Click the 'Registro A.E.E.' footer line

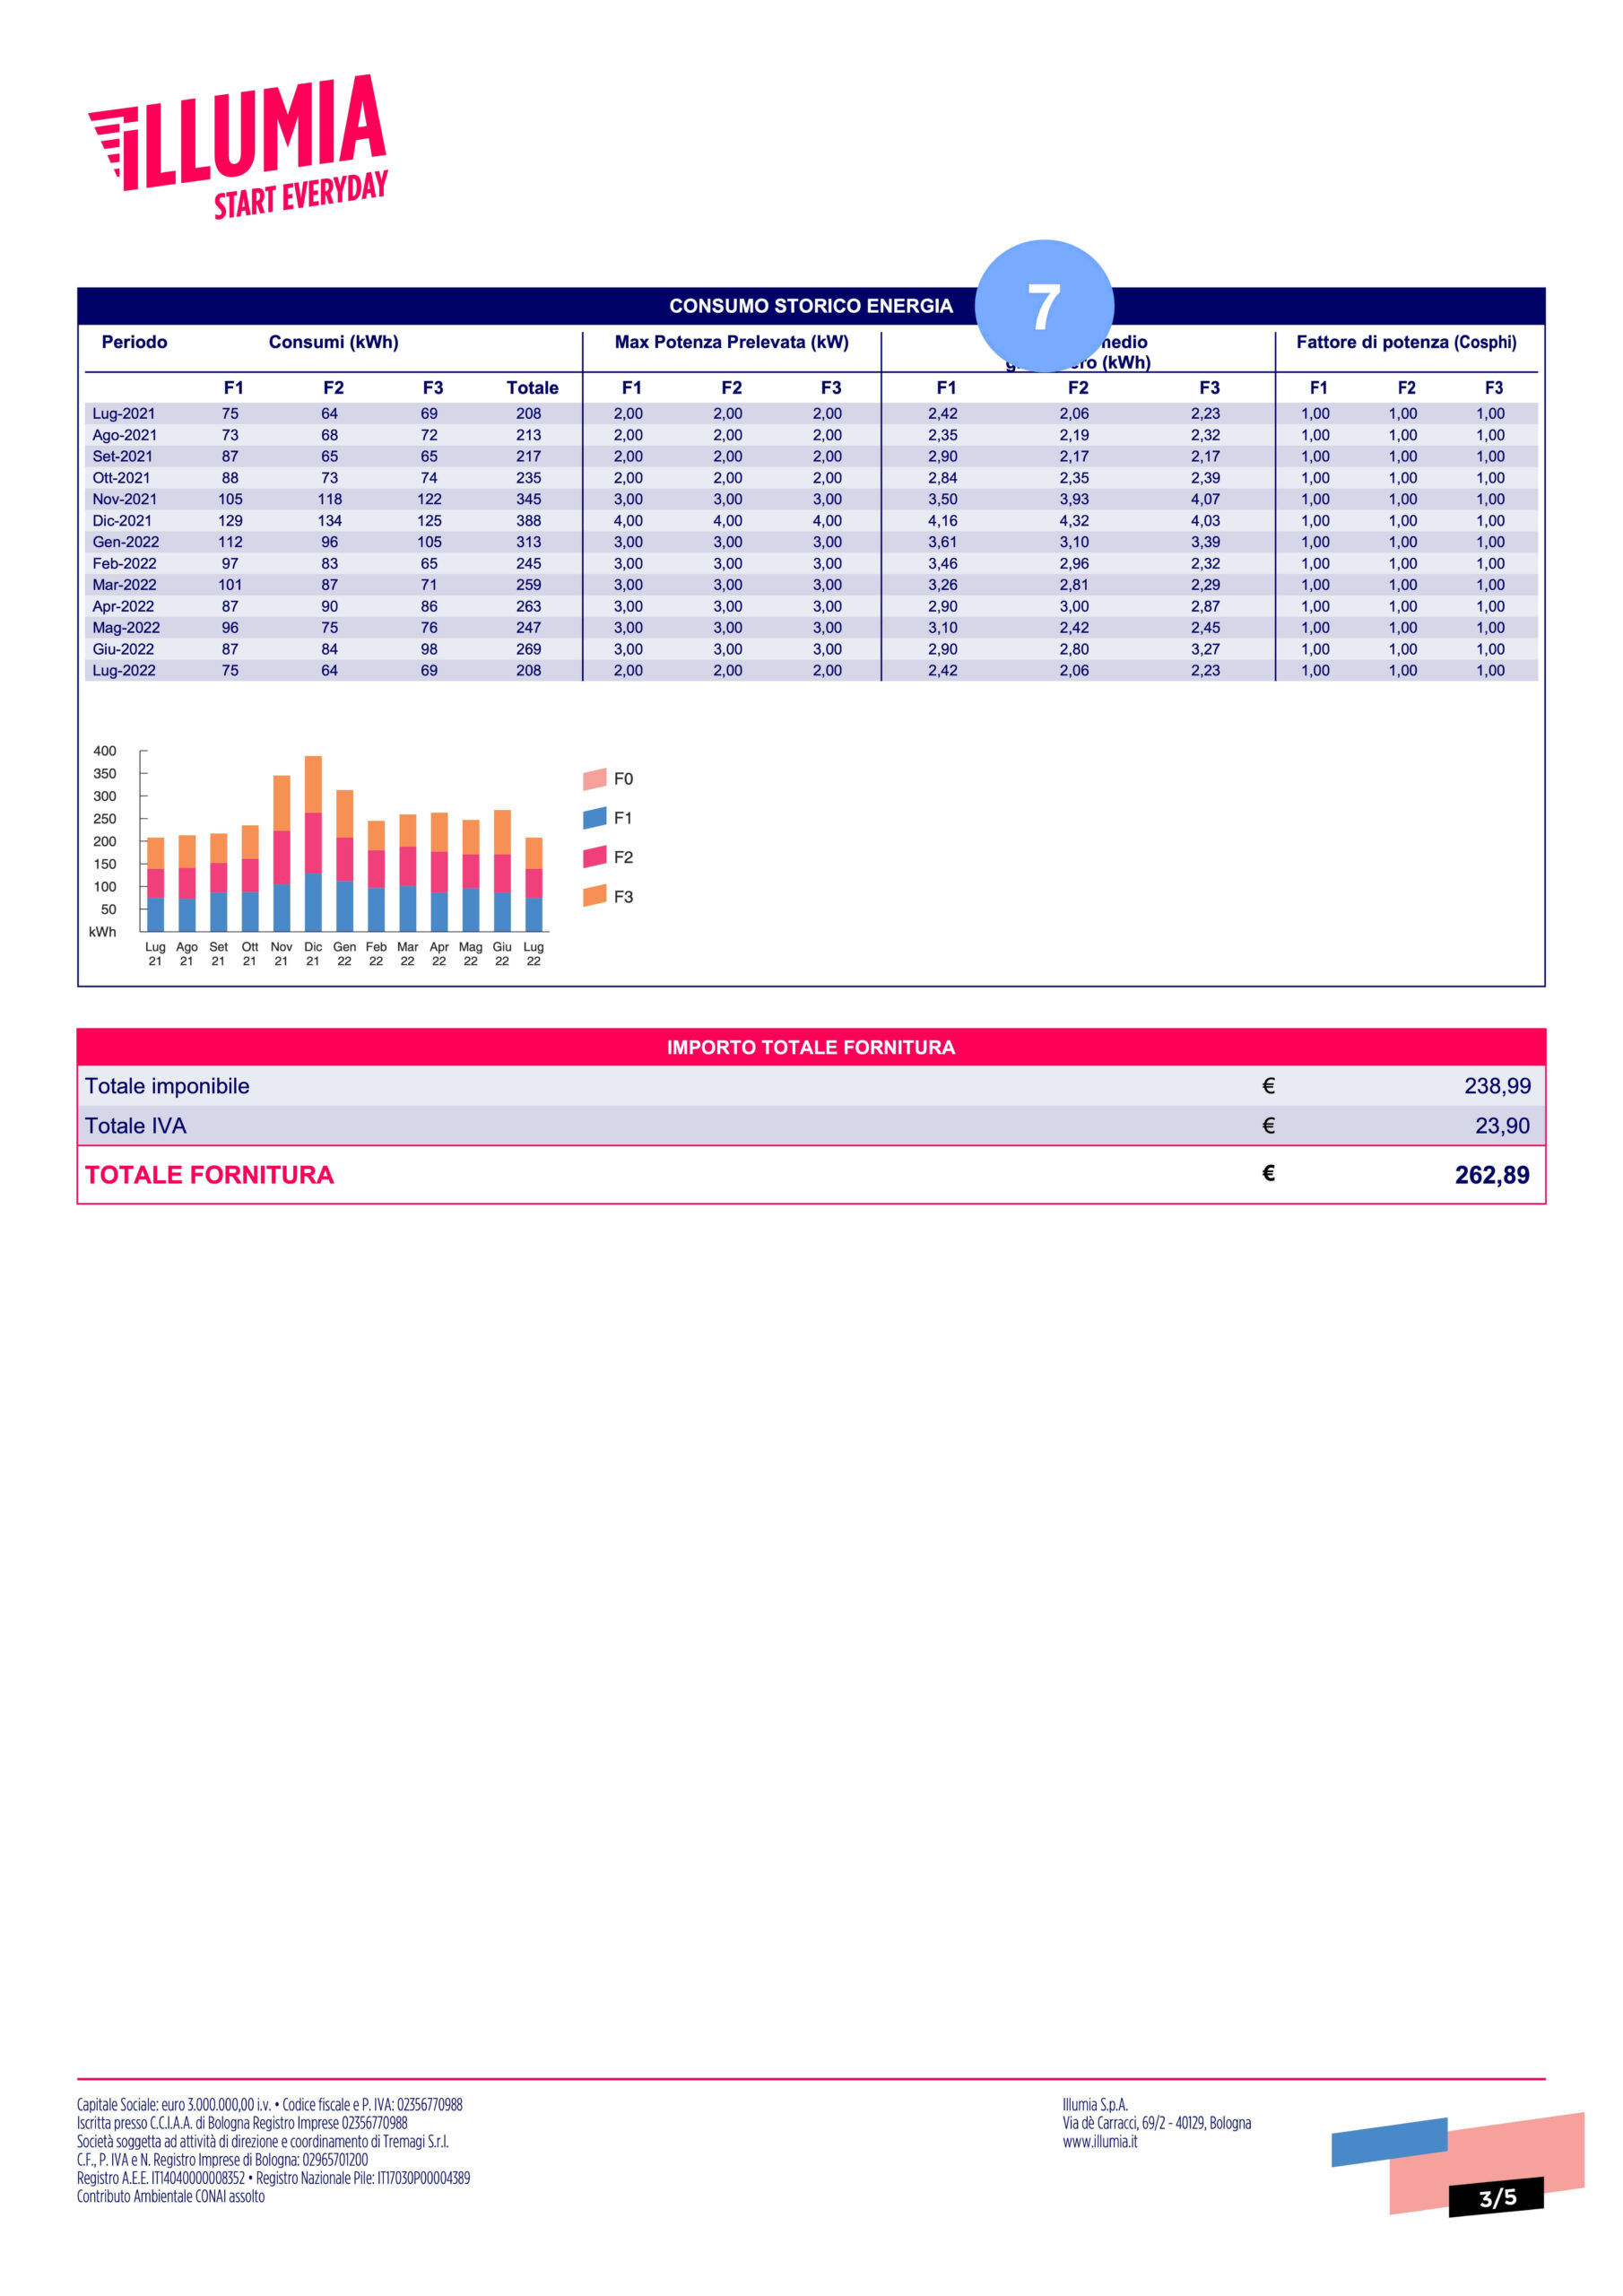click(x=274, y=2178)
